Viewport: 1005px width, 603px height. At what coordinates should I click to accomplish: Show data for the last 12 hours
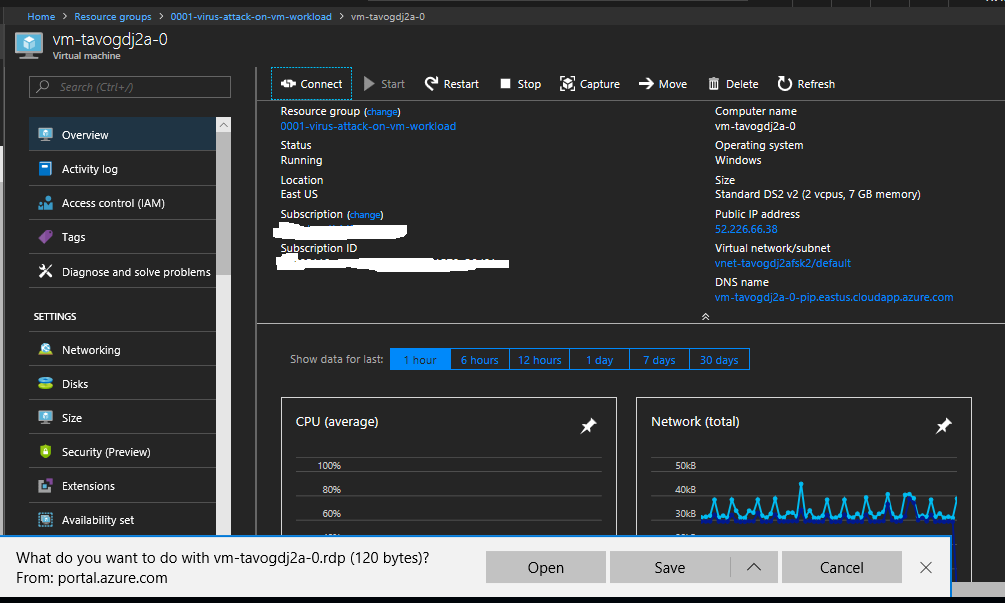click(539, 359)
